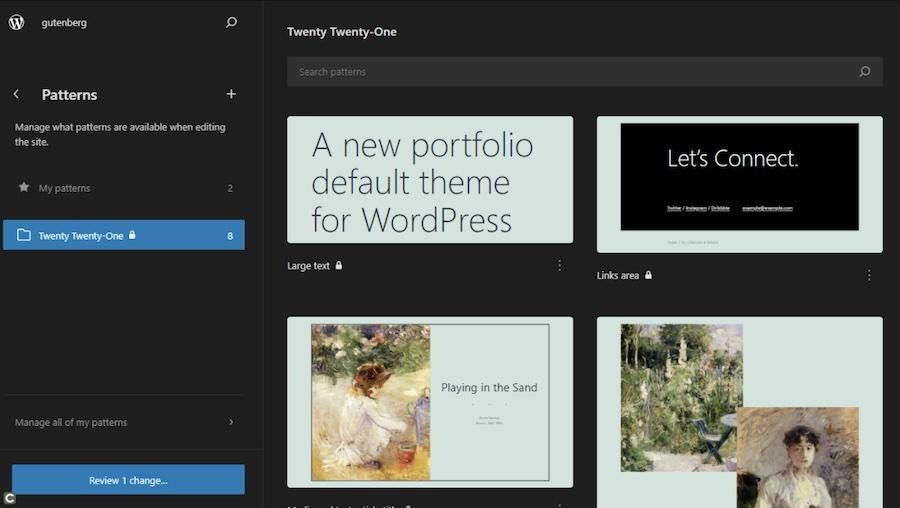Image resolution: width=900 pixels, height=508 pixels.
Task: Click lock icon on Twenty Twenty-One item
Action: point(132,235)
